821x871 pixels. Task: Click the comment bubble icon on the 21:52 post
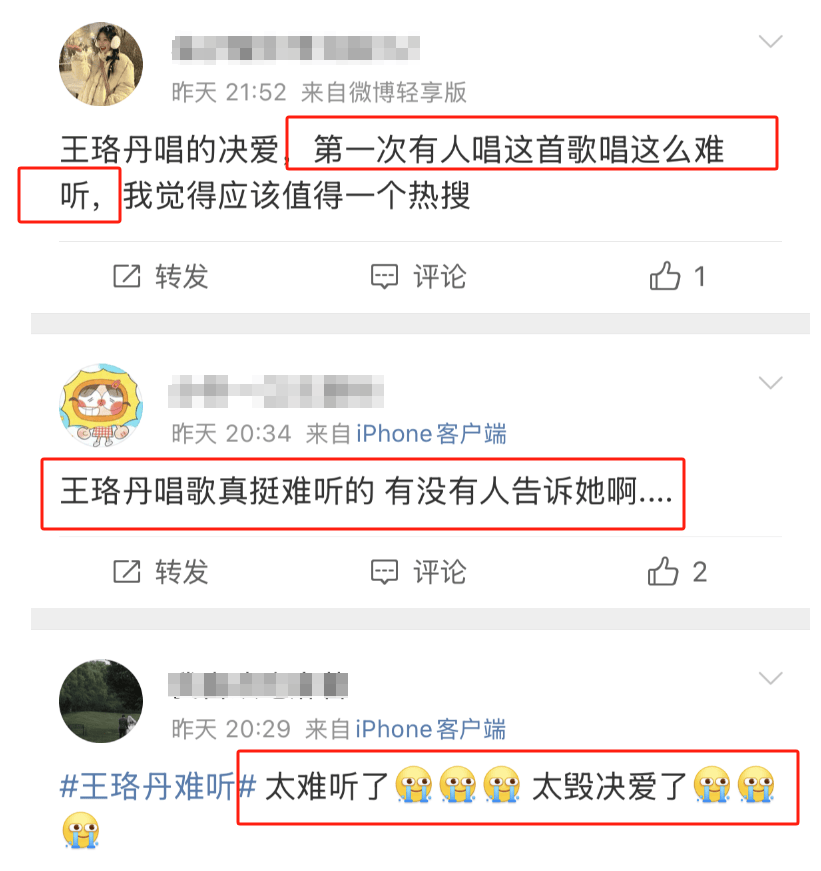pyautogui.click(x=384, y=276)
